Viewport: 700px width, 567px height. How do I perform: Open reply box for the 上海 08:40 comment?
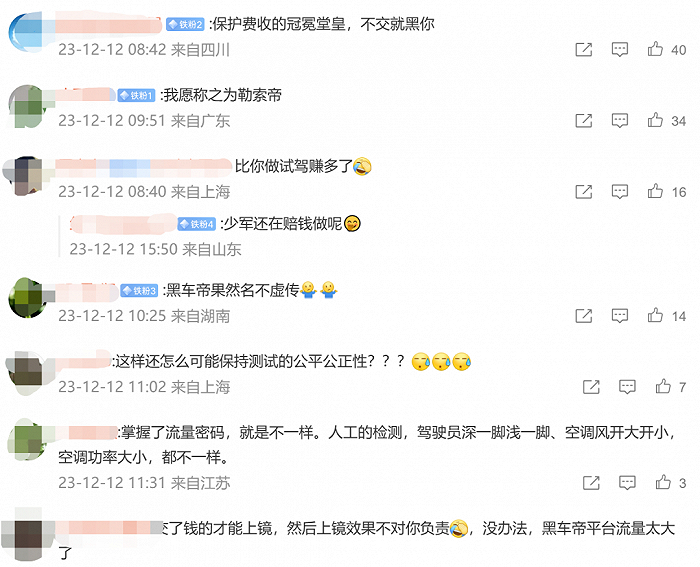click(x=620, y=192)
